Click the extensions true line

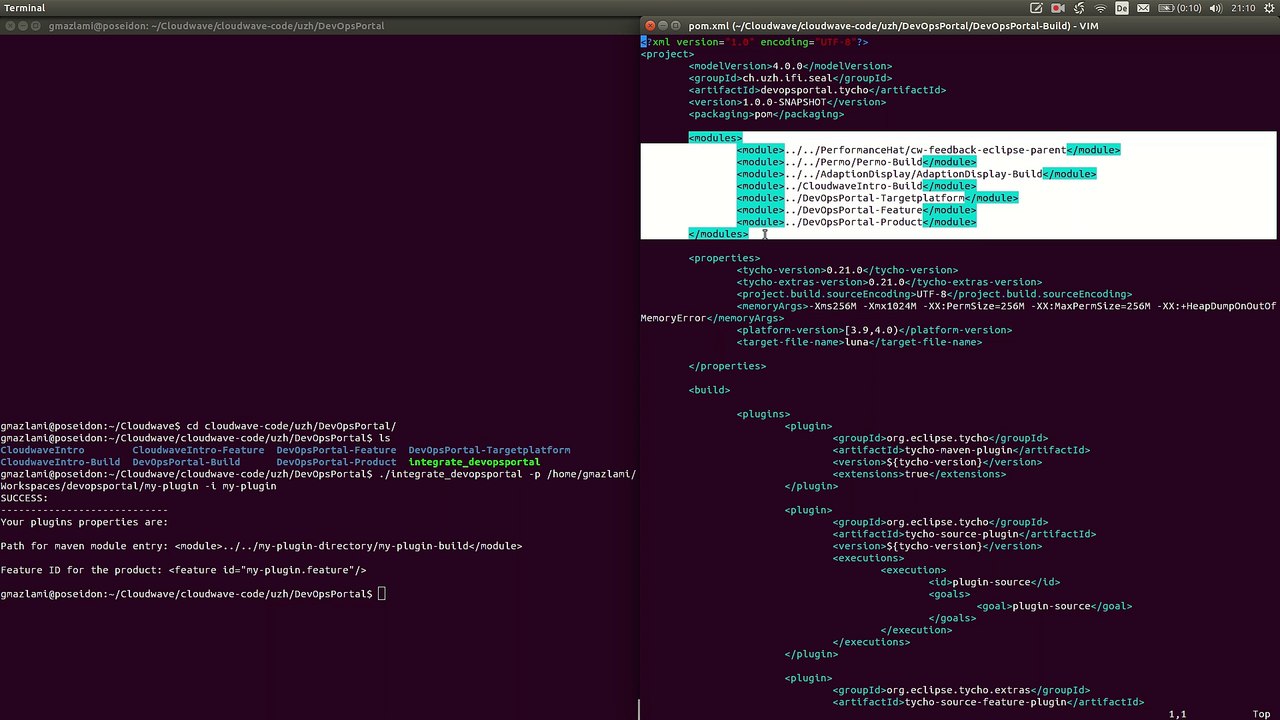point(919,474)
